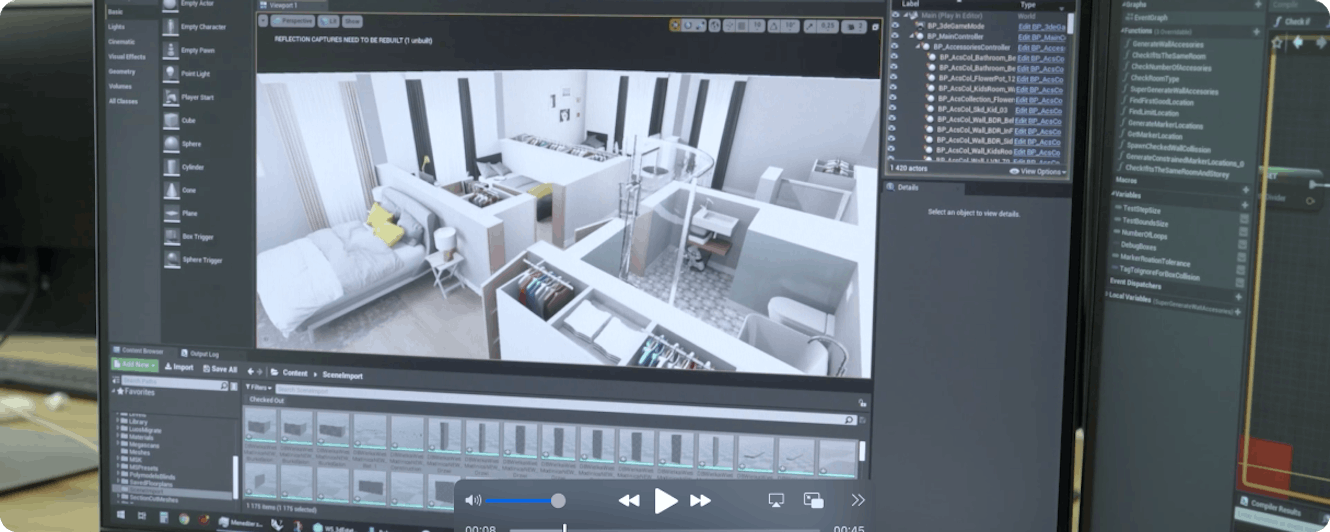Screen dimensions: 1330x532
Task: Click the Save All icon in Content Browser
Action: coord(205,369)
